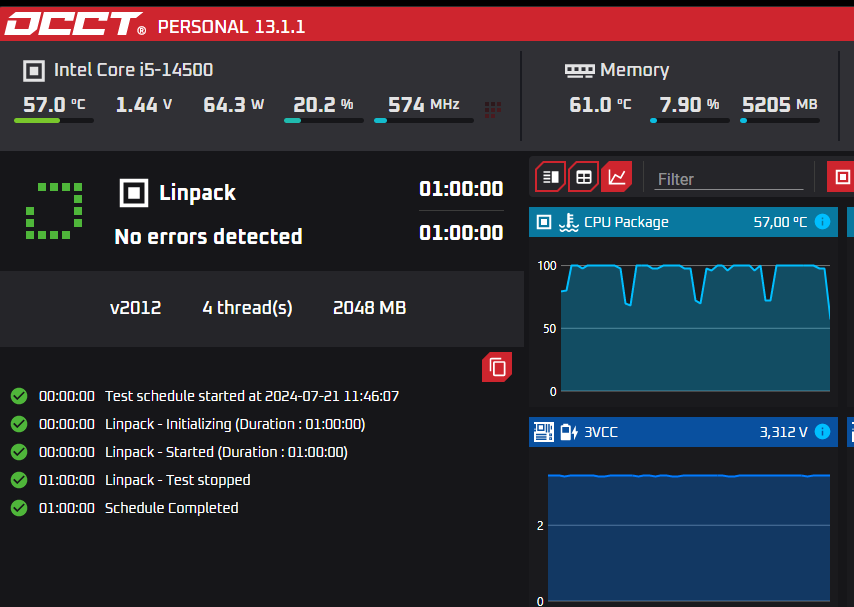Click the CPU usage percentage bar
Viewport: 854px width, 607px height.
click(x=323, y=120)
